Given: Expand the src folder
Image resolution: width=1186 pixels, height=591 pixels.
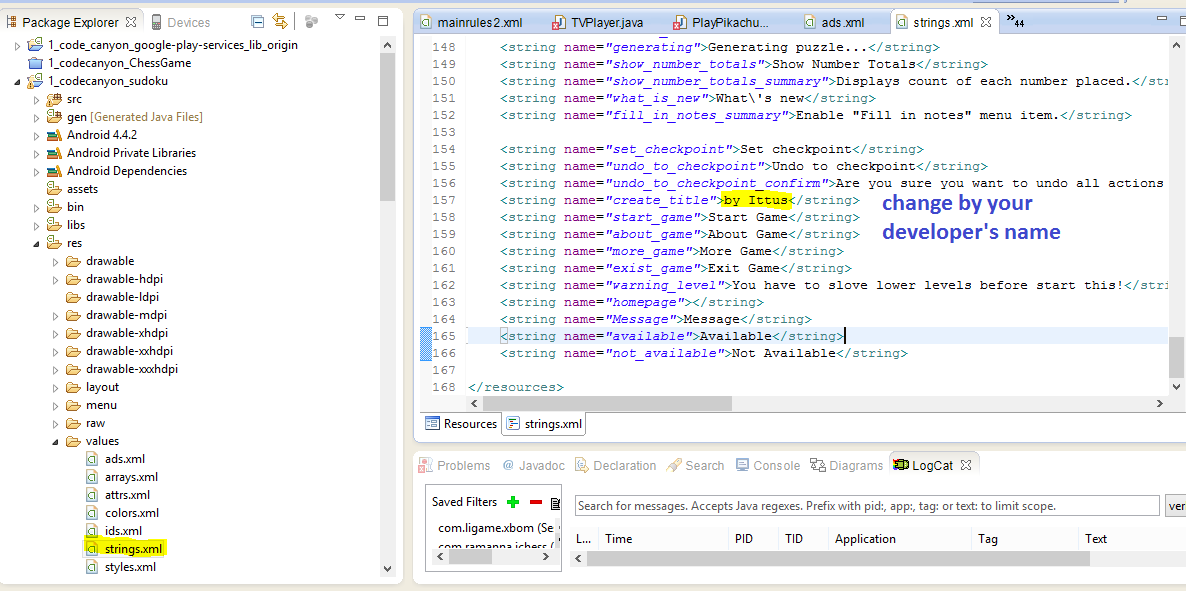Looking at the screenshot, I should coord(36,99).
